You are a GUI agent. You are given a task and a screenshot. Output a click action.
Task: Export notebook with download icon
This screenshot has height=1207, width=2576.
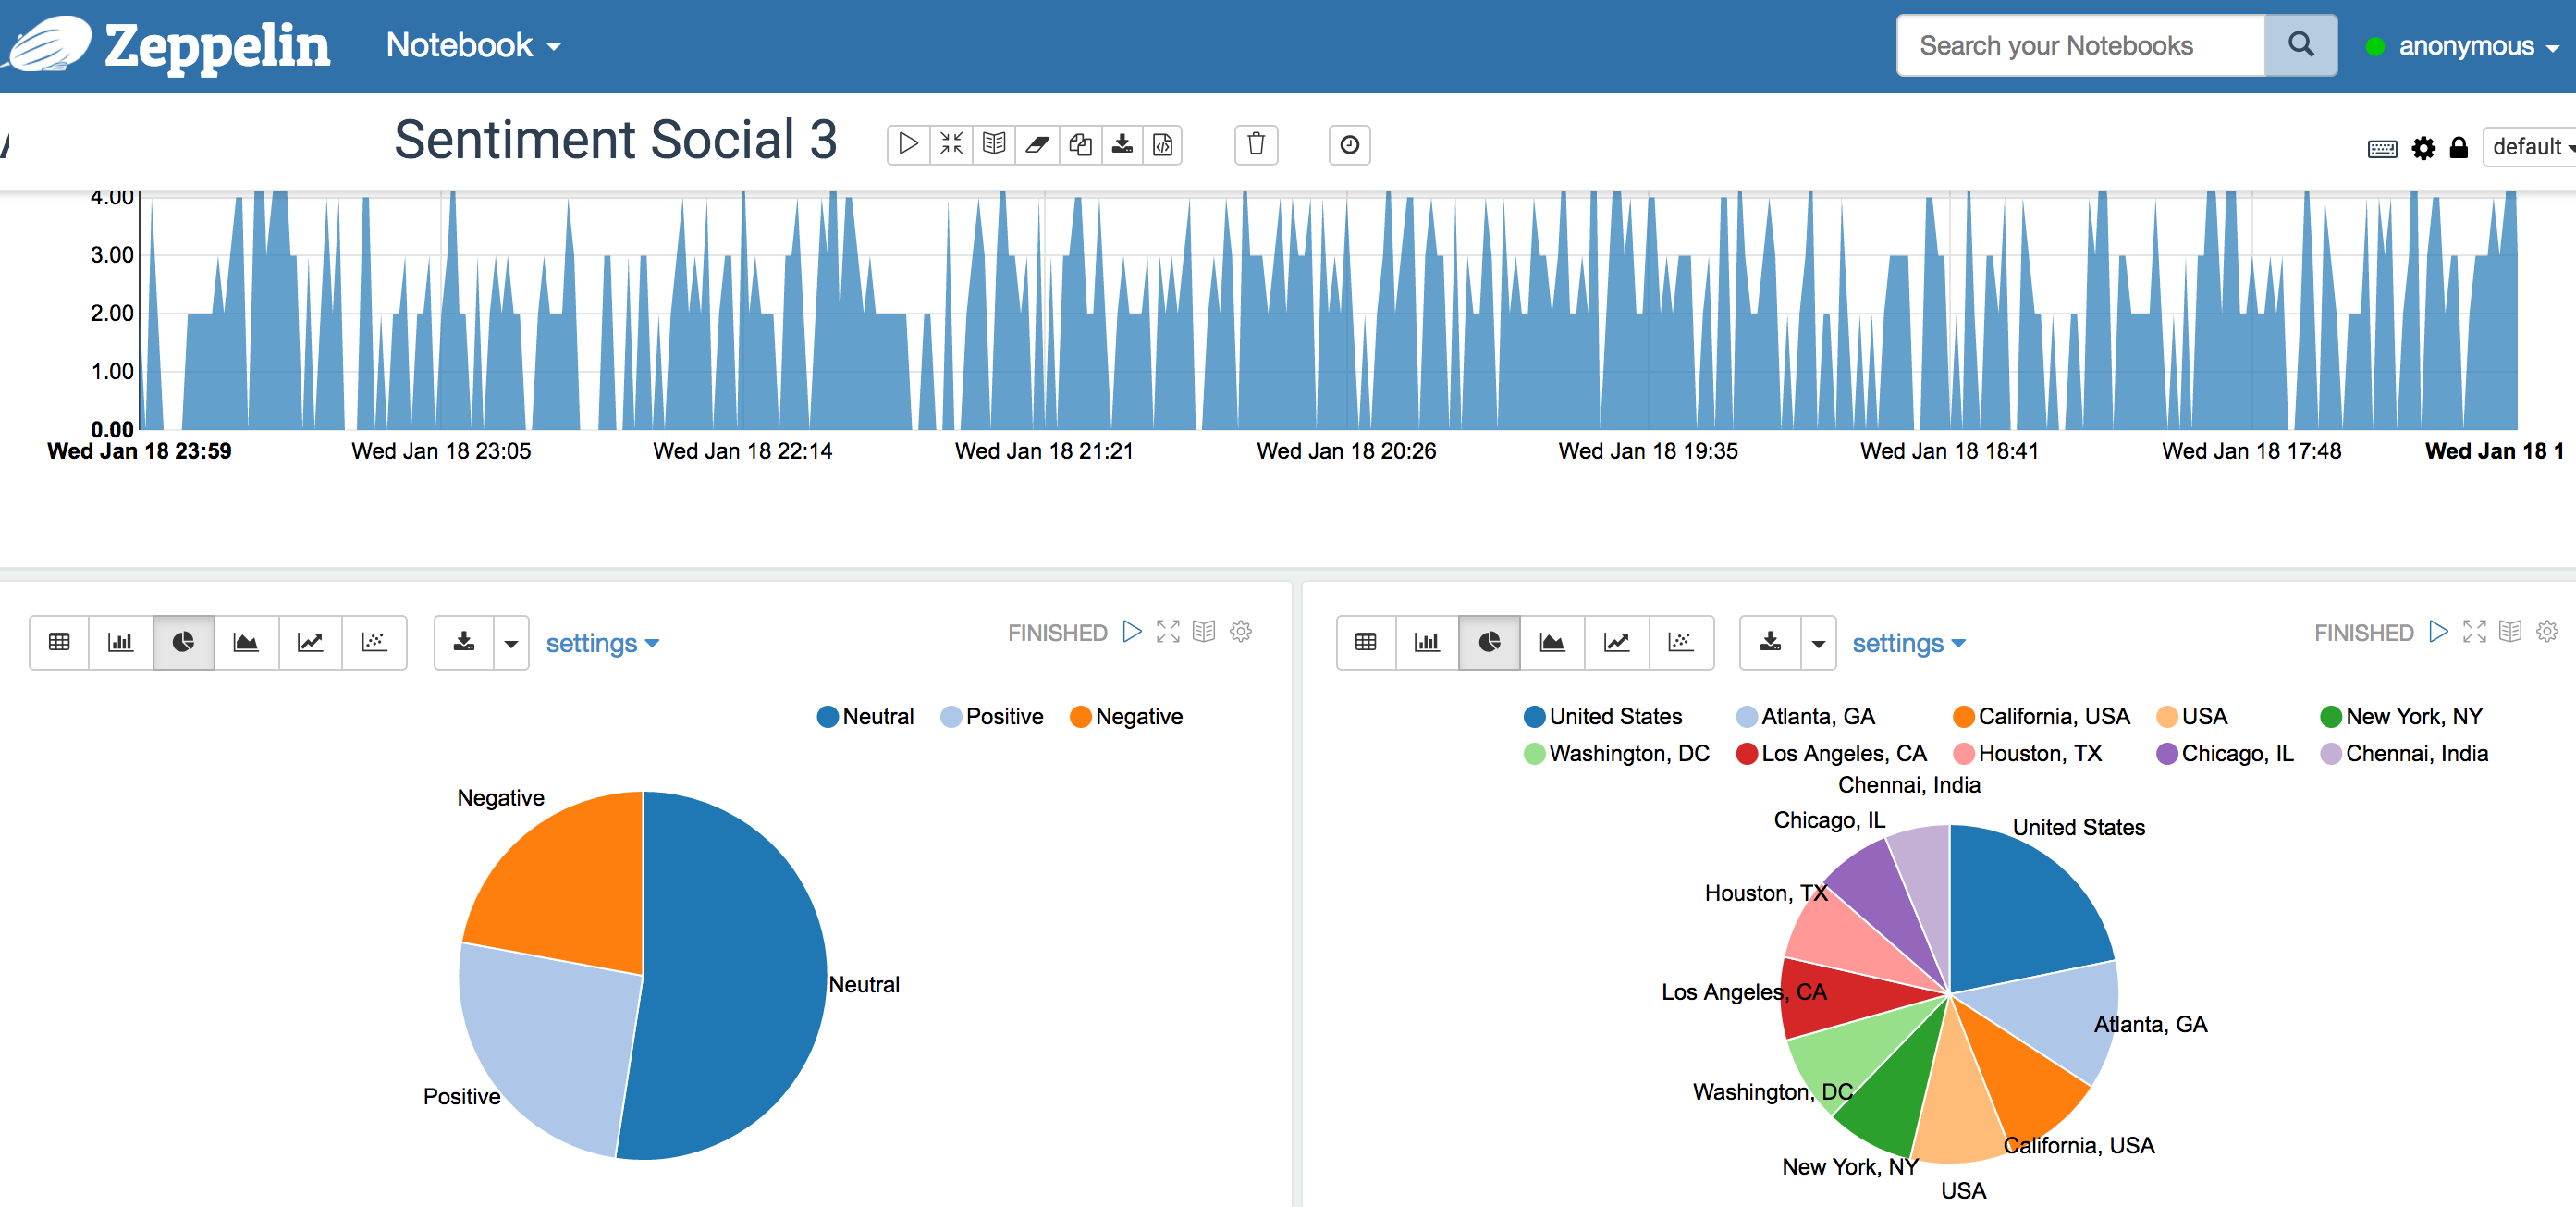pyautogui.click(x=1122, y=145)
